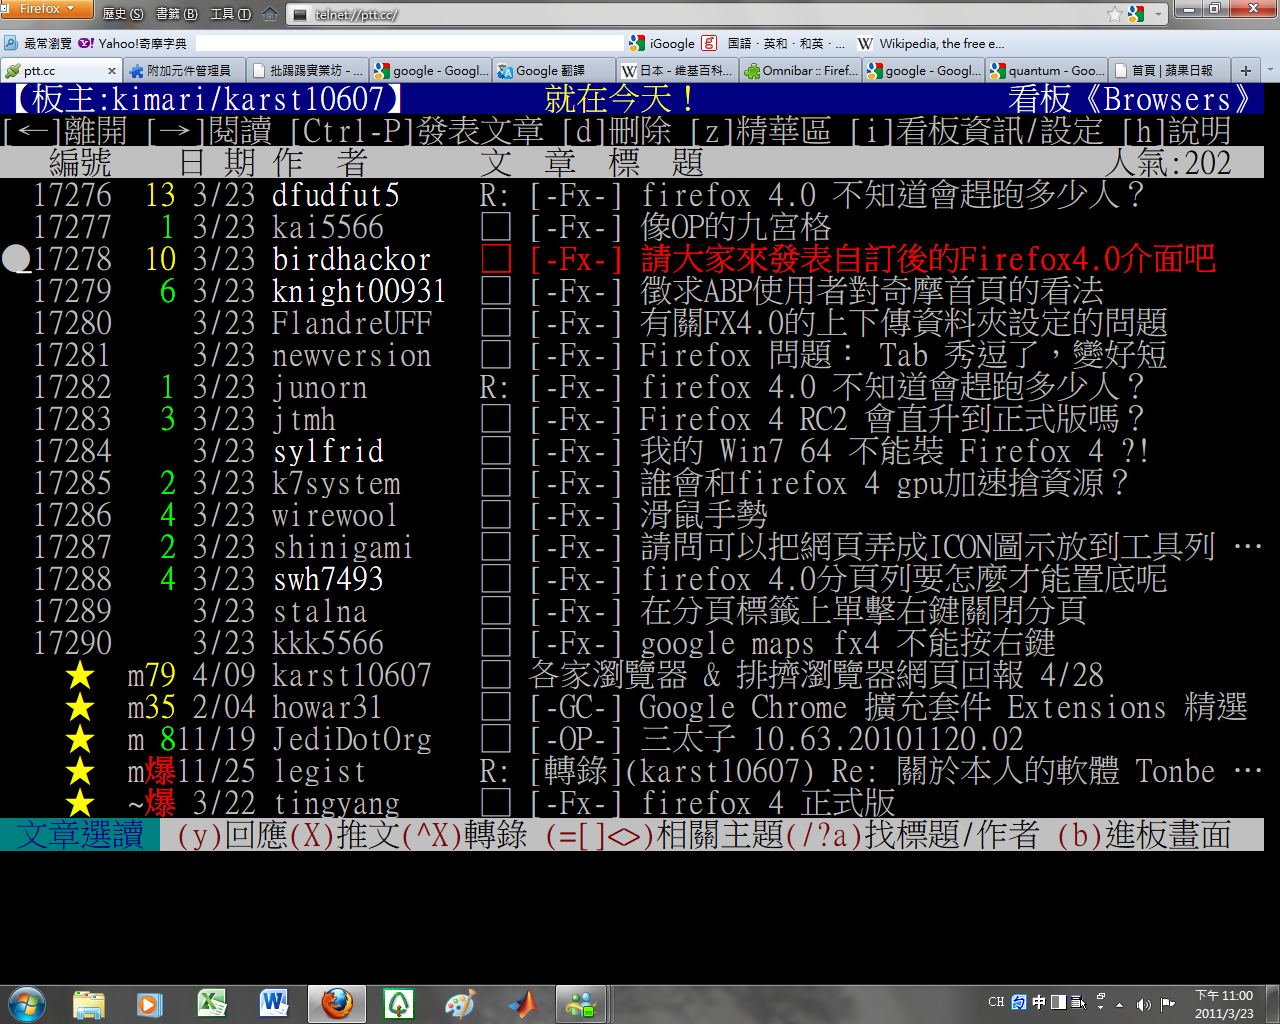Open the Windows Start menu
Viewport: 1280px width, 1024px height.
[x=27, y=1003]
